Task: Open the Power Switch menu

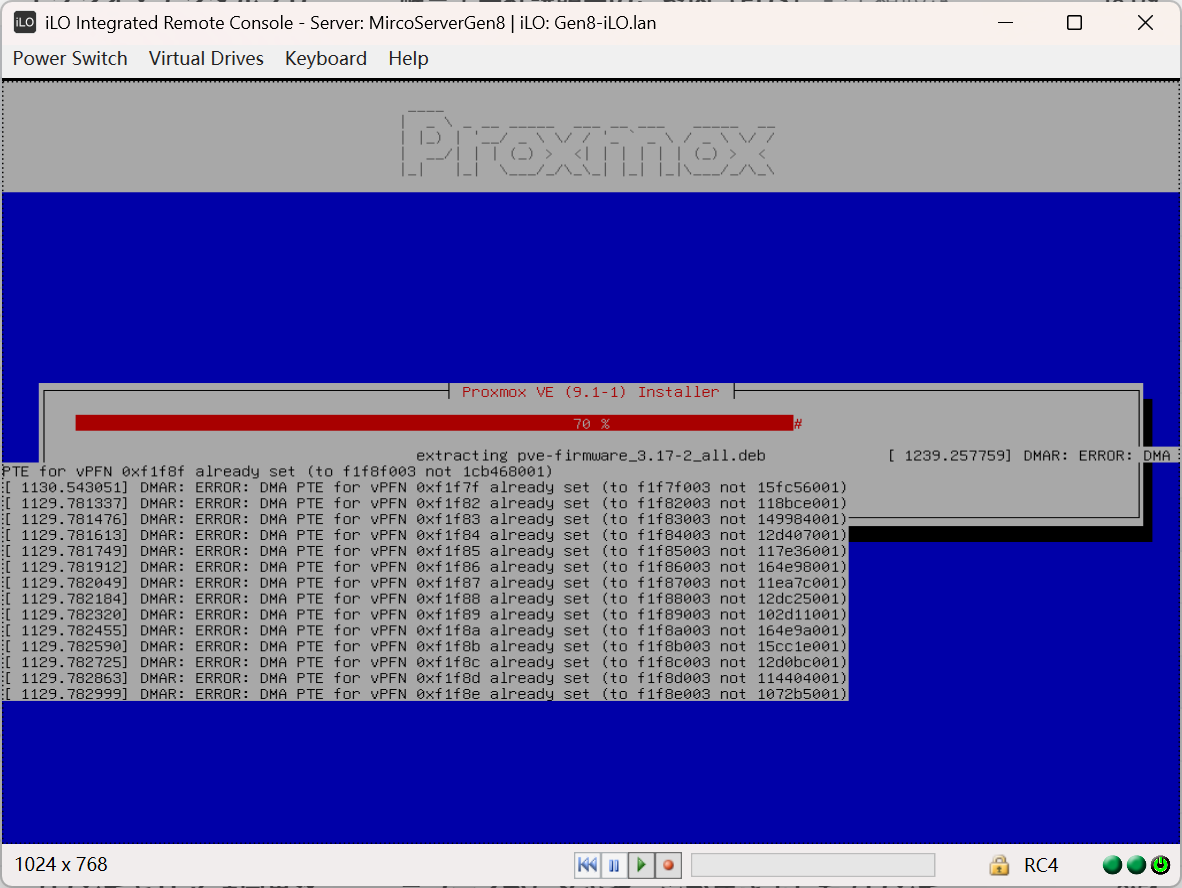Action: point(70,59)
